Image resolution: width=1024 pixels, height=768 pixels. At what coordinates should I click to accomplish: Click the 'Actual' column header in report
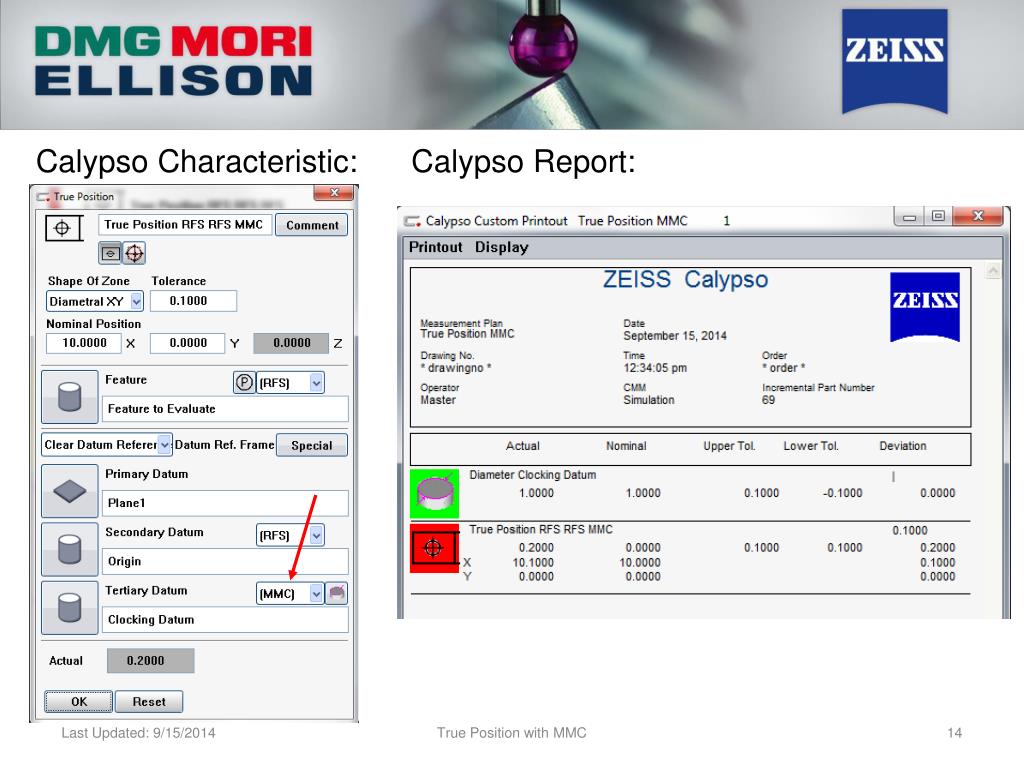(x=522, y=446)
